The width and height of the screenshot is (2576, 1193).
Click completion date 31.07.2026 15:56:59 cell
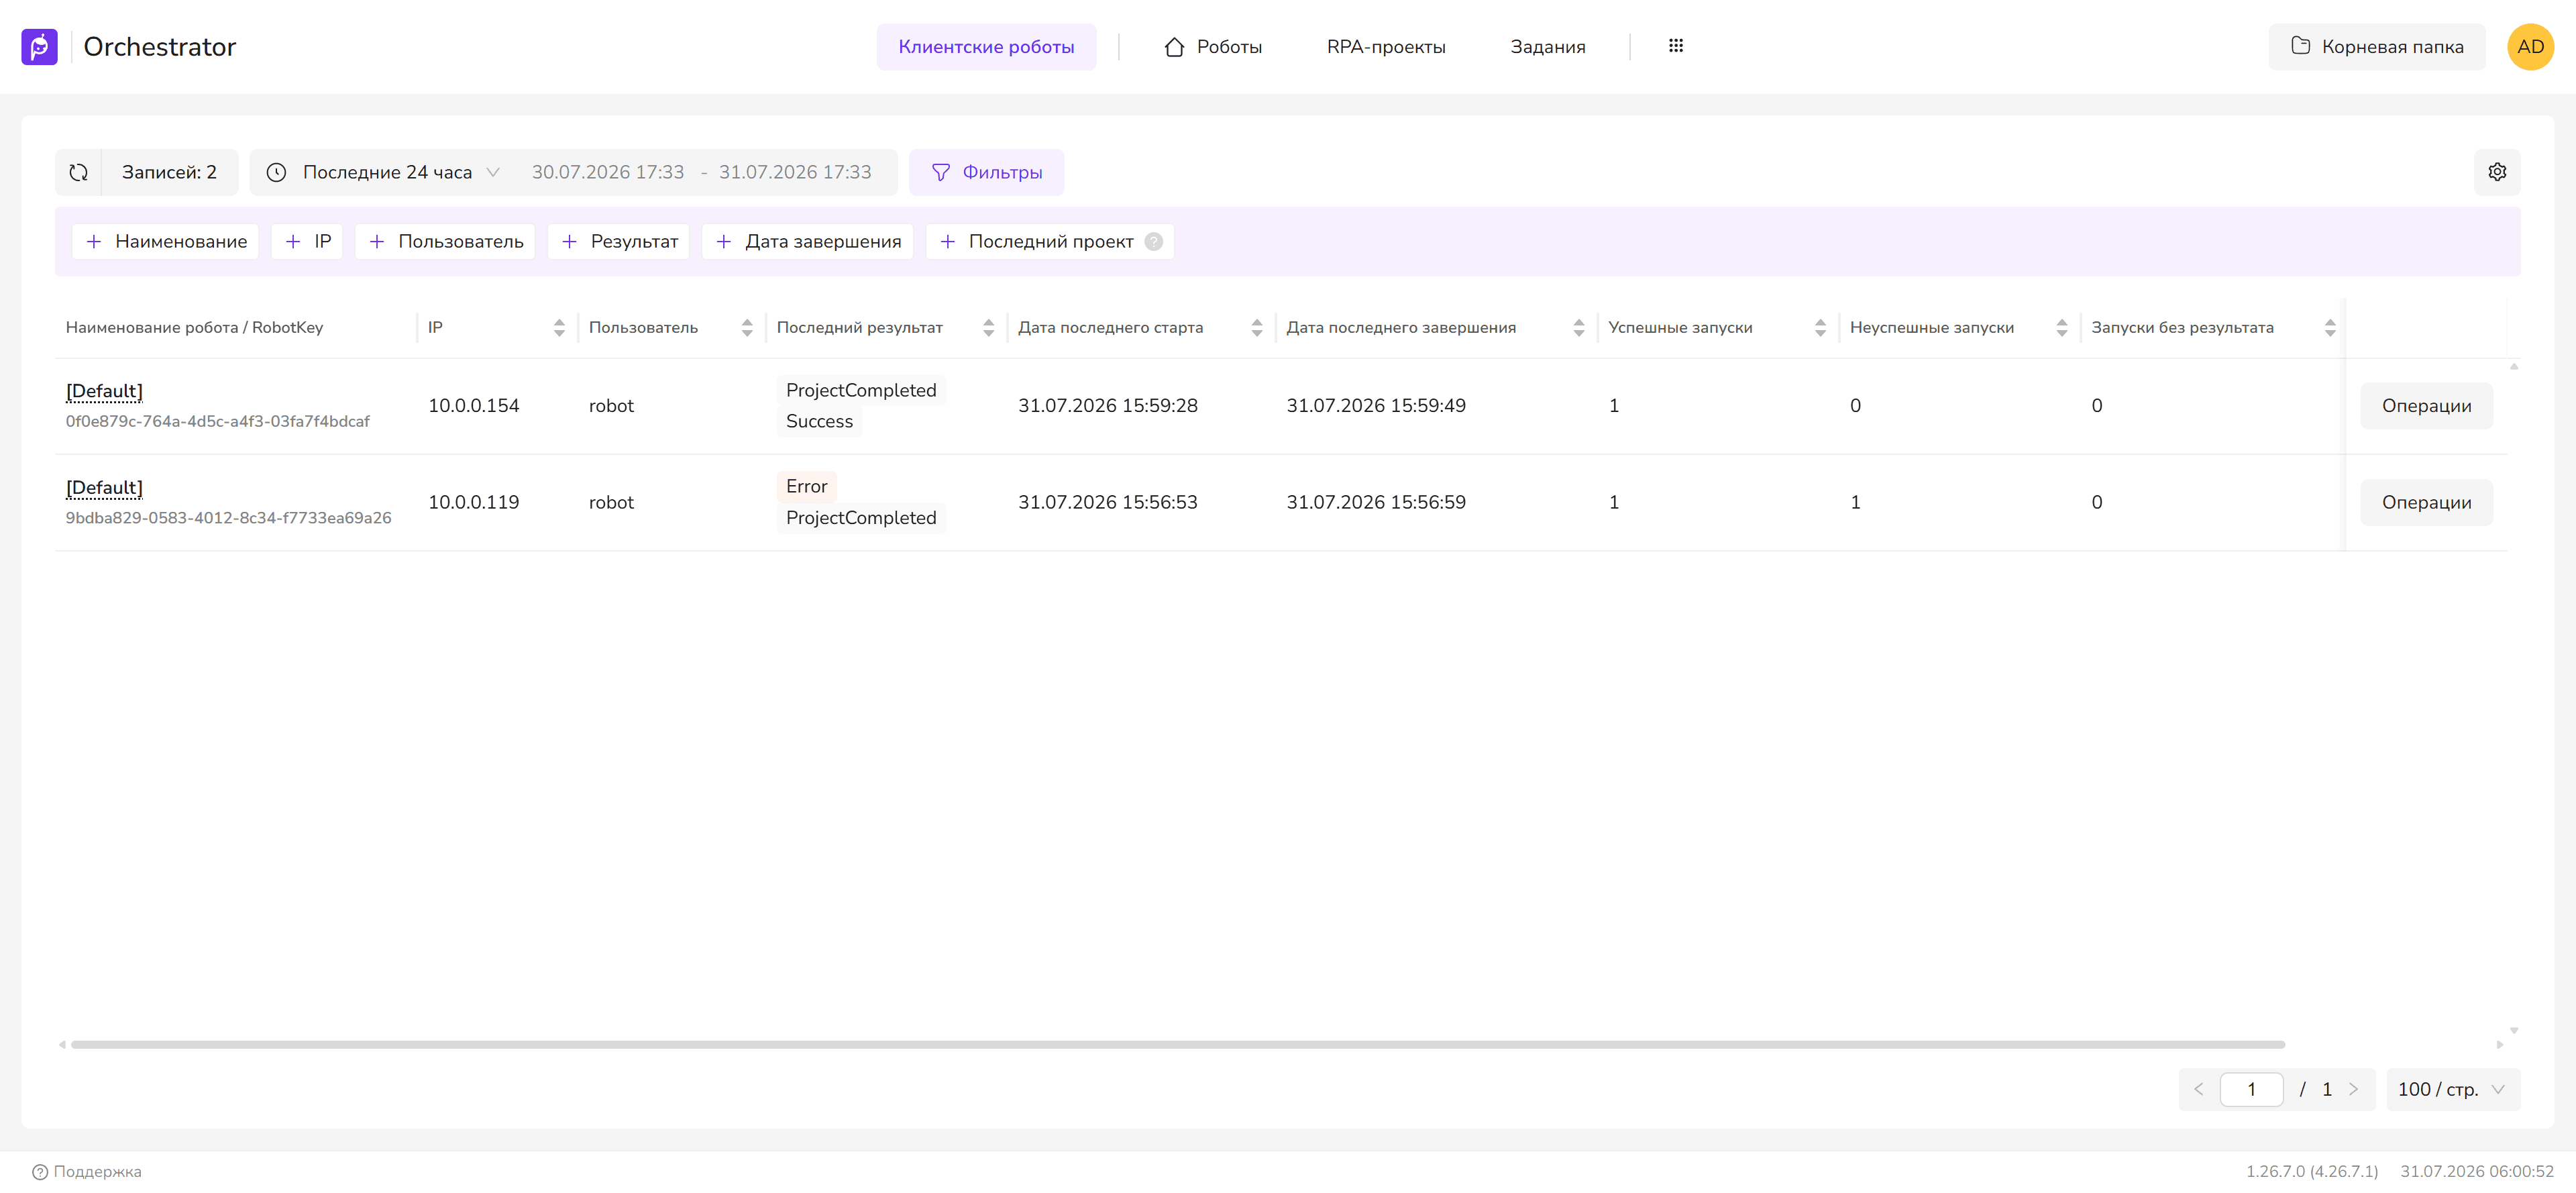tap(1376, 502)
